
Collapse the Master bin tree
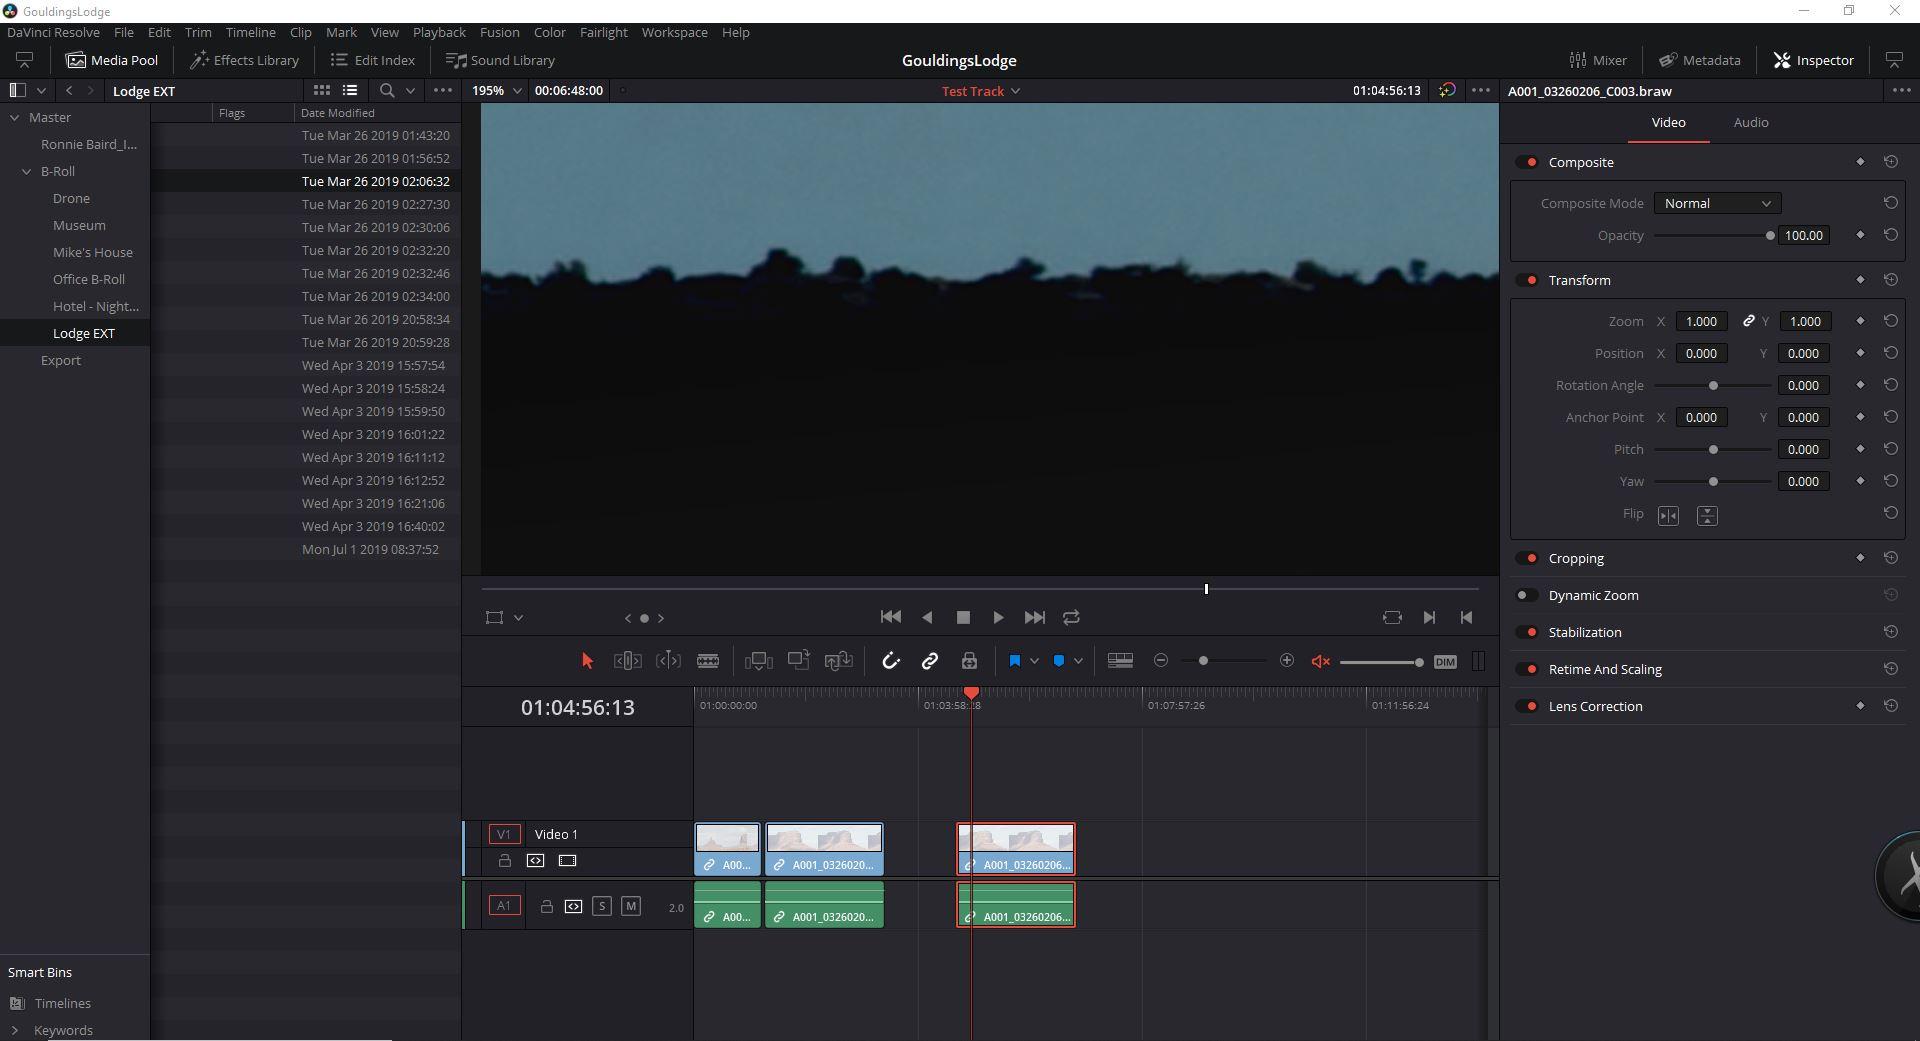click(15, 117)
